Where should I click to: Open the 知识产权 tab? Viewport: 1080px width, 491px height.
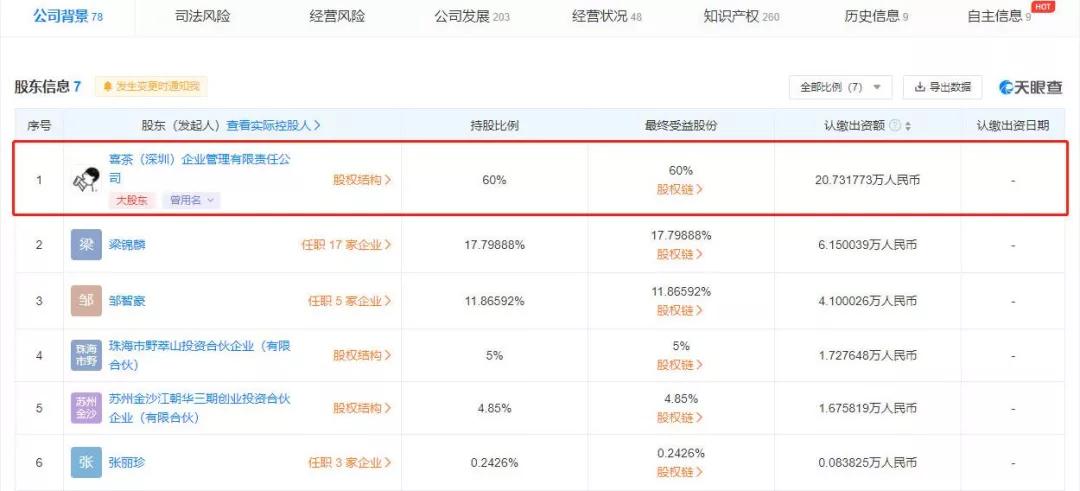click(x=742, y=16)
